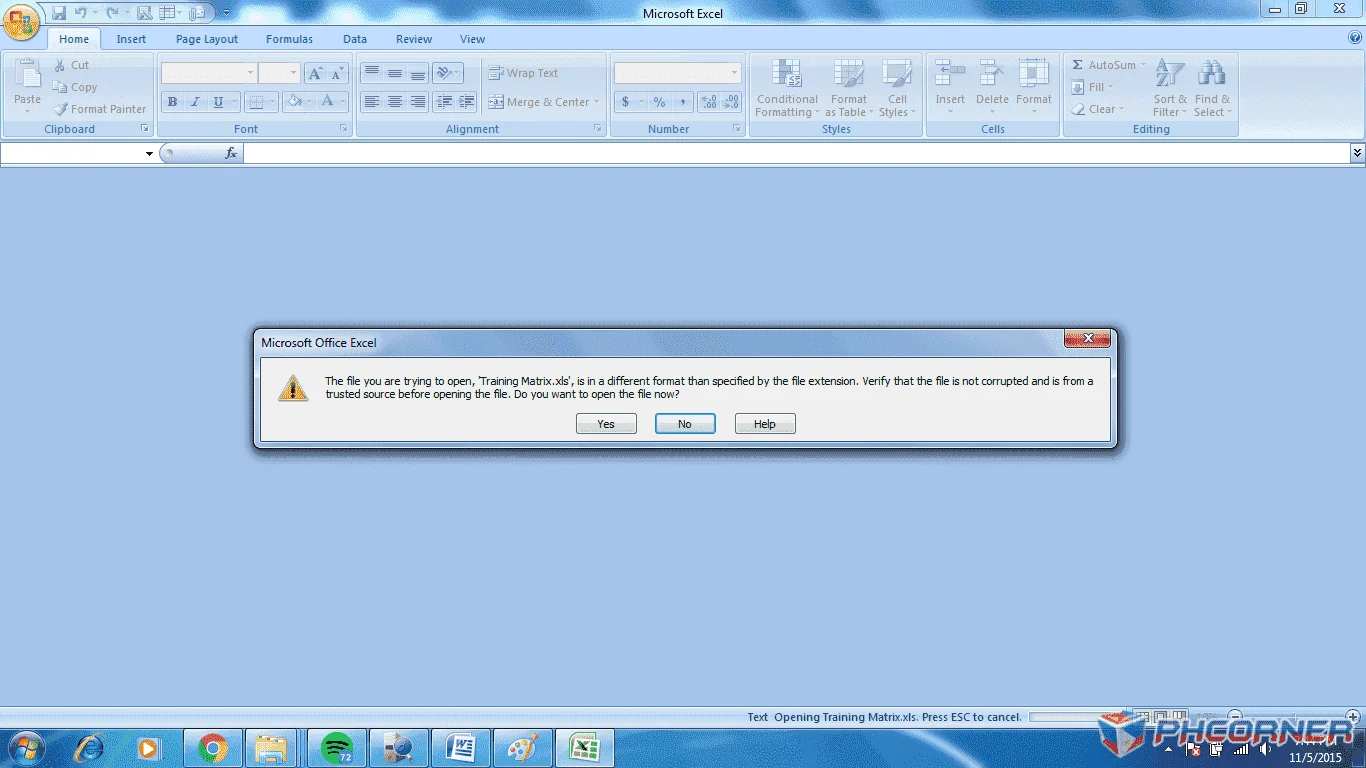The image size is (1366, 768).
Task: Click the Decrease Font Size icon
Action: coord(337,73)
